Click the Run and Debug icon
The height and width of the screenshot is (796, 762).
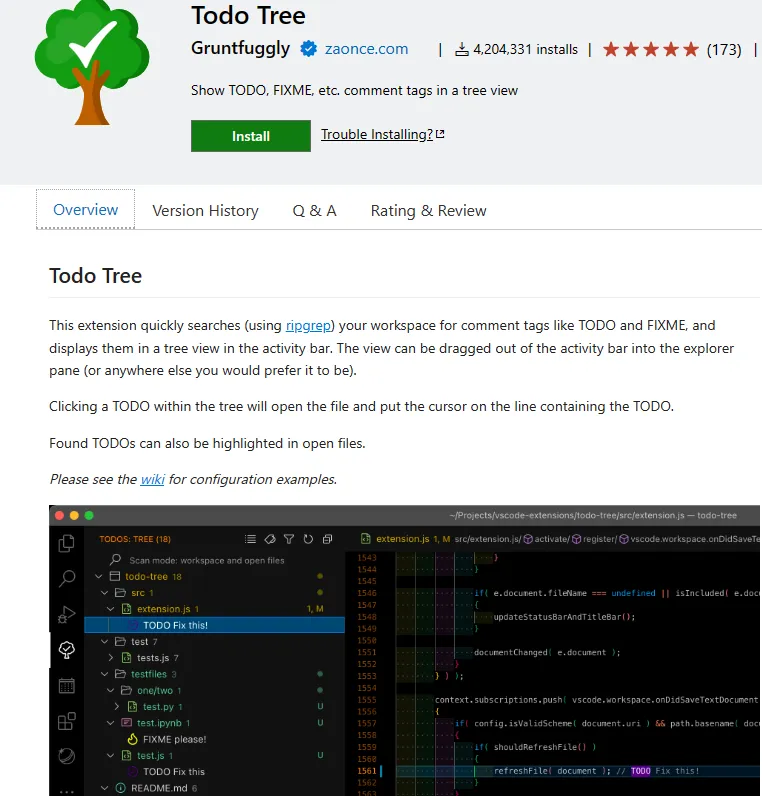click(x=67, y=614)
